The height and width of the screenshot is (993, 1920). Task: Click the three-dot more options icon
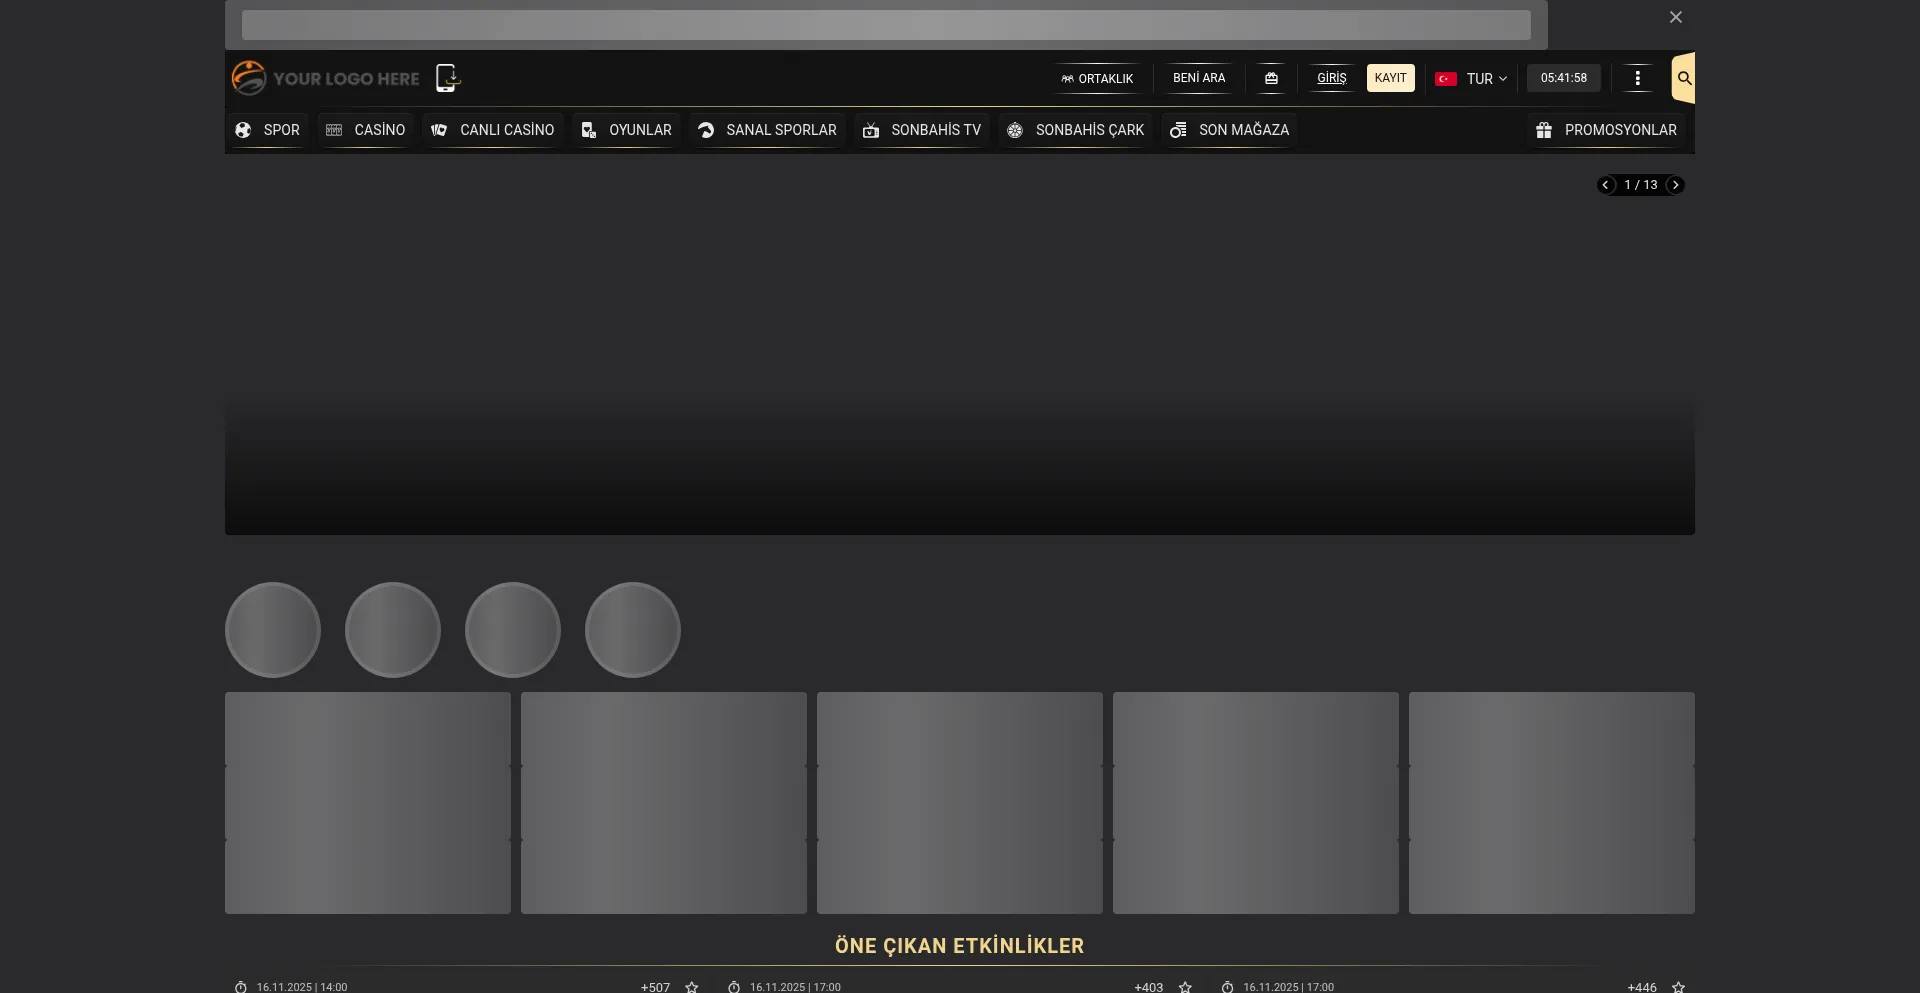(x=1637, y=78)
